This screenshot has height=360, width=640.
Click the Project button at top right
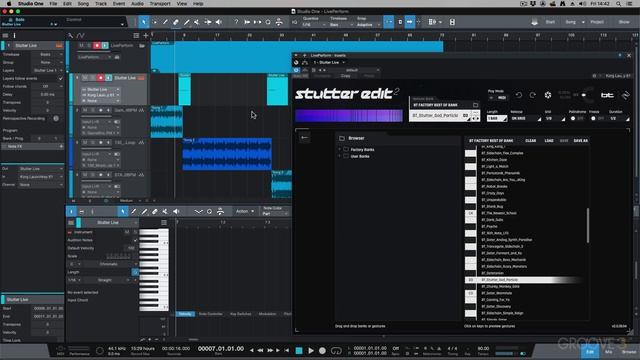coord(597,22)
